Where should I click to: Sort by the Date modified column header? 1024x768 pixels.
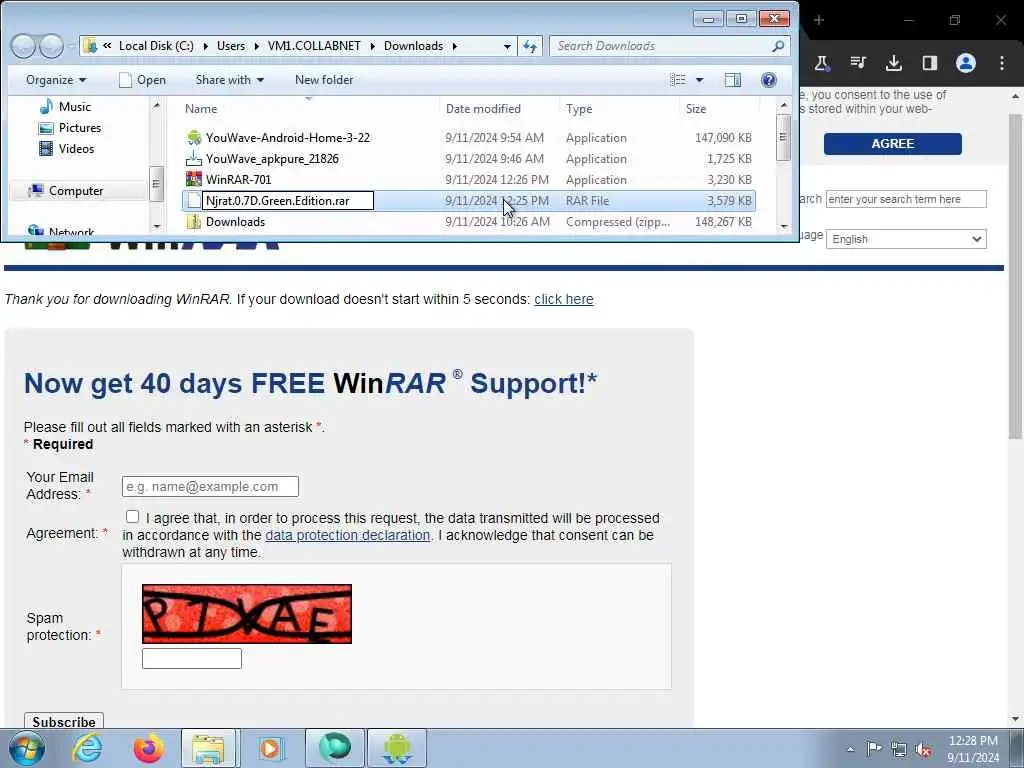click(x=483, y=109)
